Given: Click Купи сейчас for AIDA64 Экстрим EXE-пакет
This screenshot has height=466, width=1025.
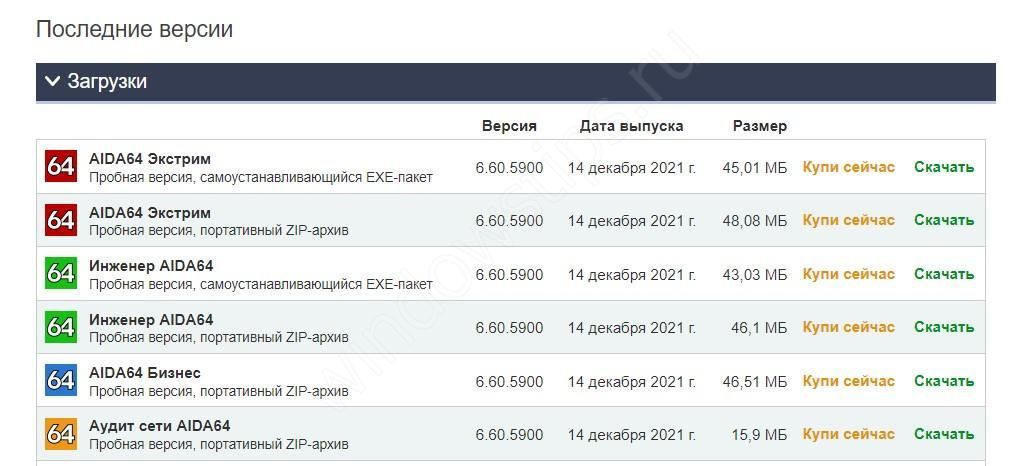Looking at the screenshot, I should [x=848, y=167].
